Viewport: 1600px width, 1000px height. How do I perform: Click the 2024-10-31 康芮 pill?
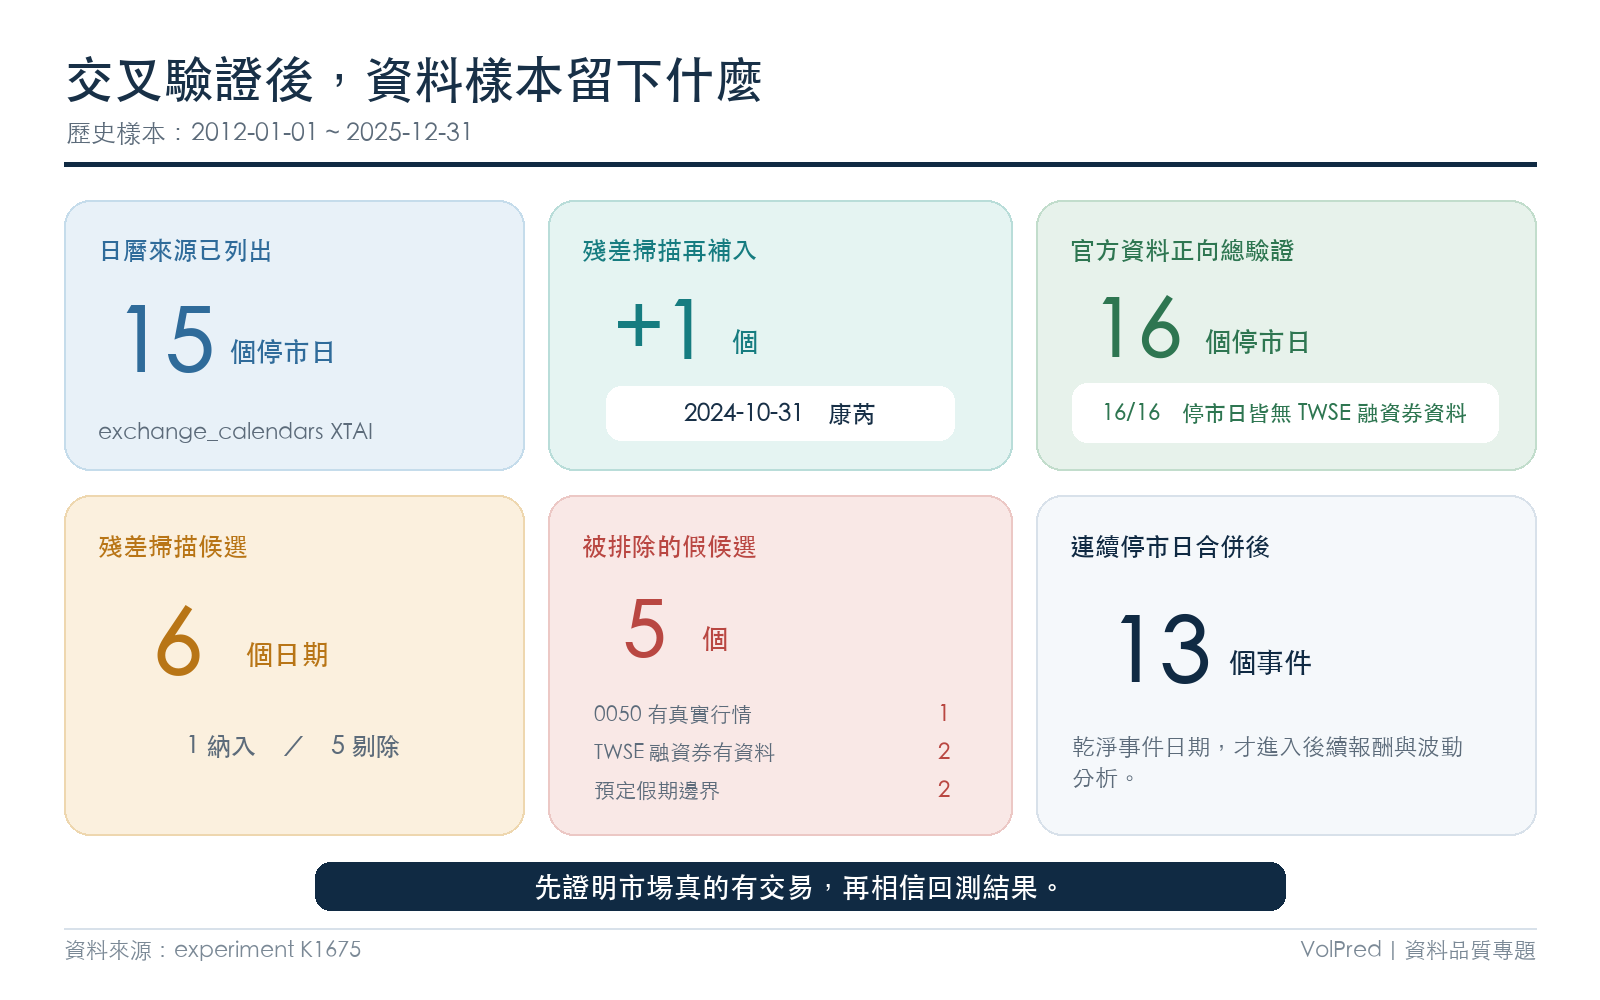click(x=780, y=413)
